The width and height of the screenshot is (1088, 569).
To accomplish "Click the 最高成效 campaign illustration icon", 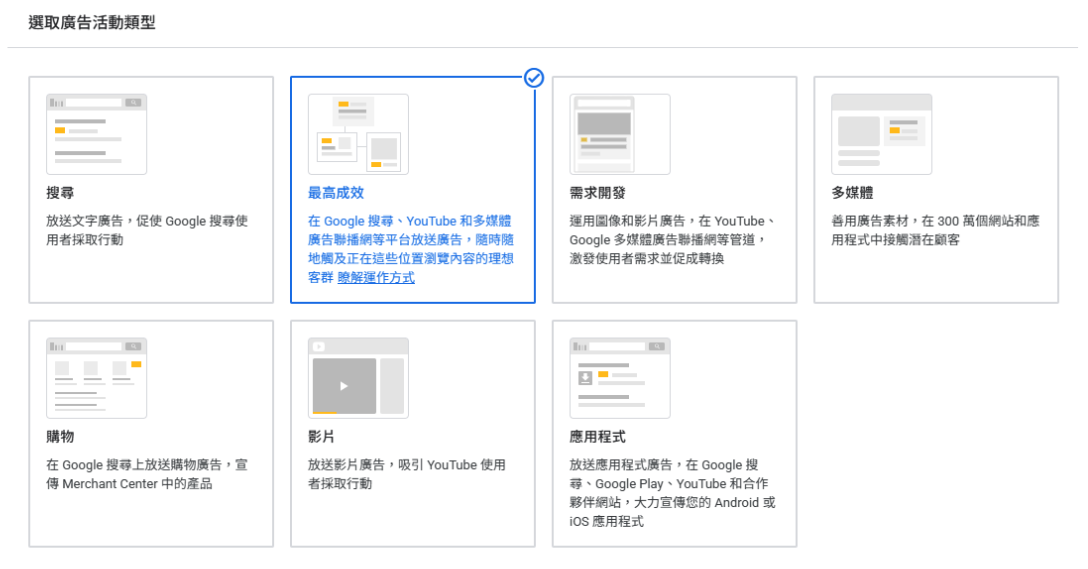I will point(358,134).
